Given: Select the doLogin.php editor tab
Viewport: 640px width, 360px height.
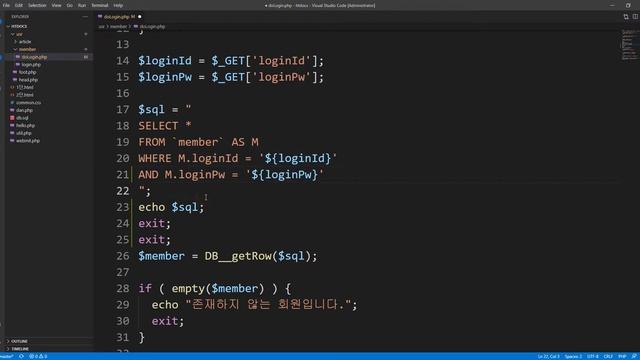Looking at the screenshot, I should [119, 17].
